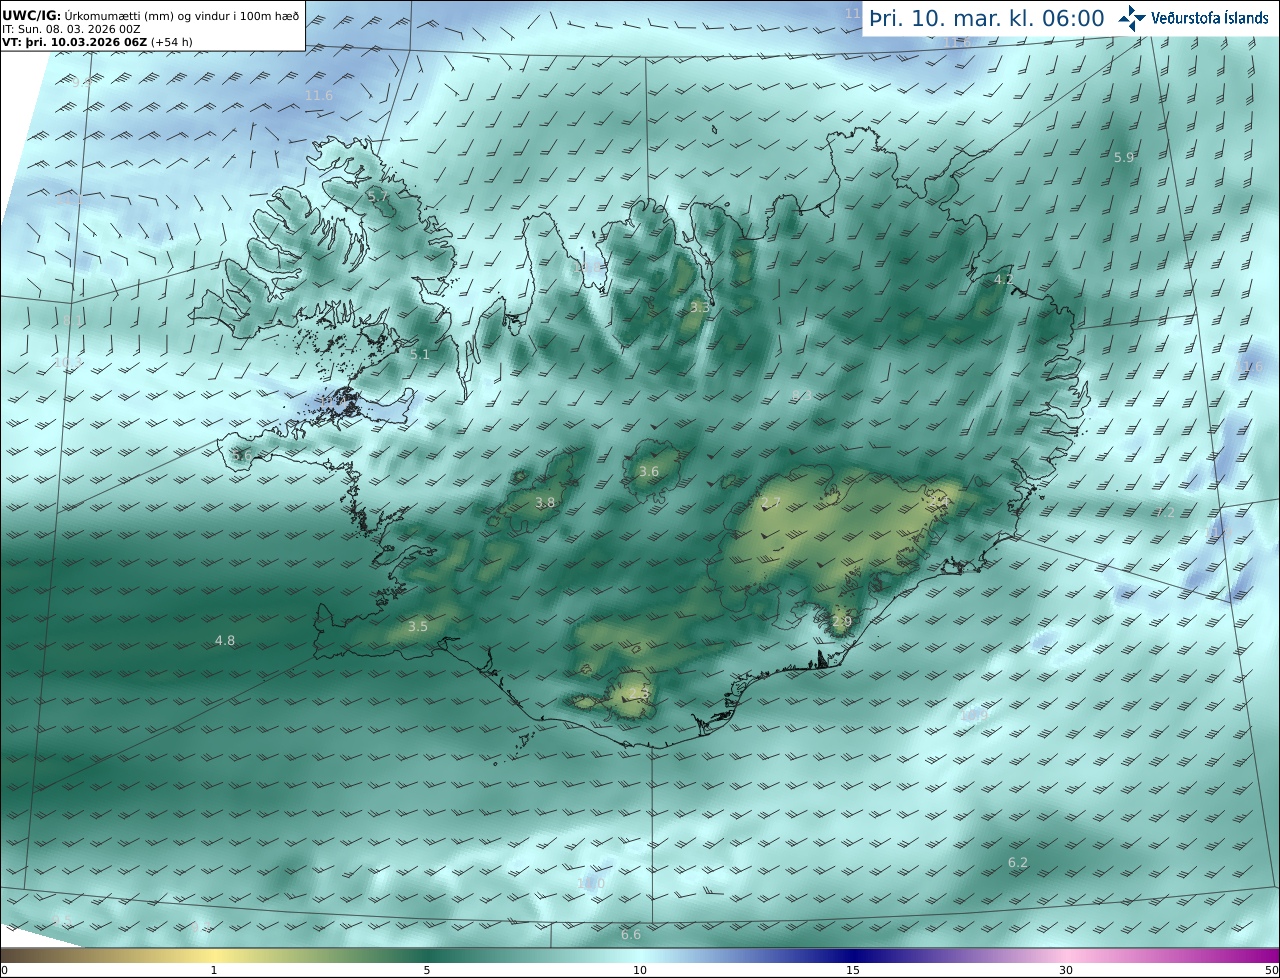Click the yellow colorbar segment above 1
The image size is (1280, 978).
[x=214, y=955]
